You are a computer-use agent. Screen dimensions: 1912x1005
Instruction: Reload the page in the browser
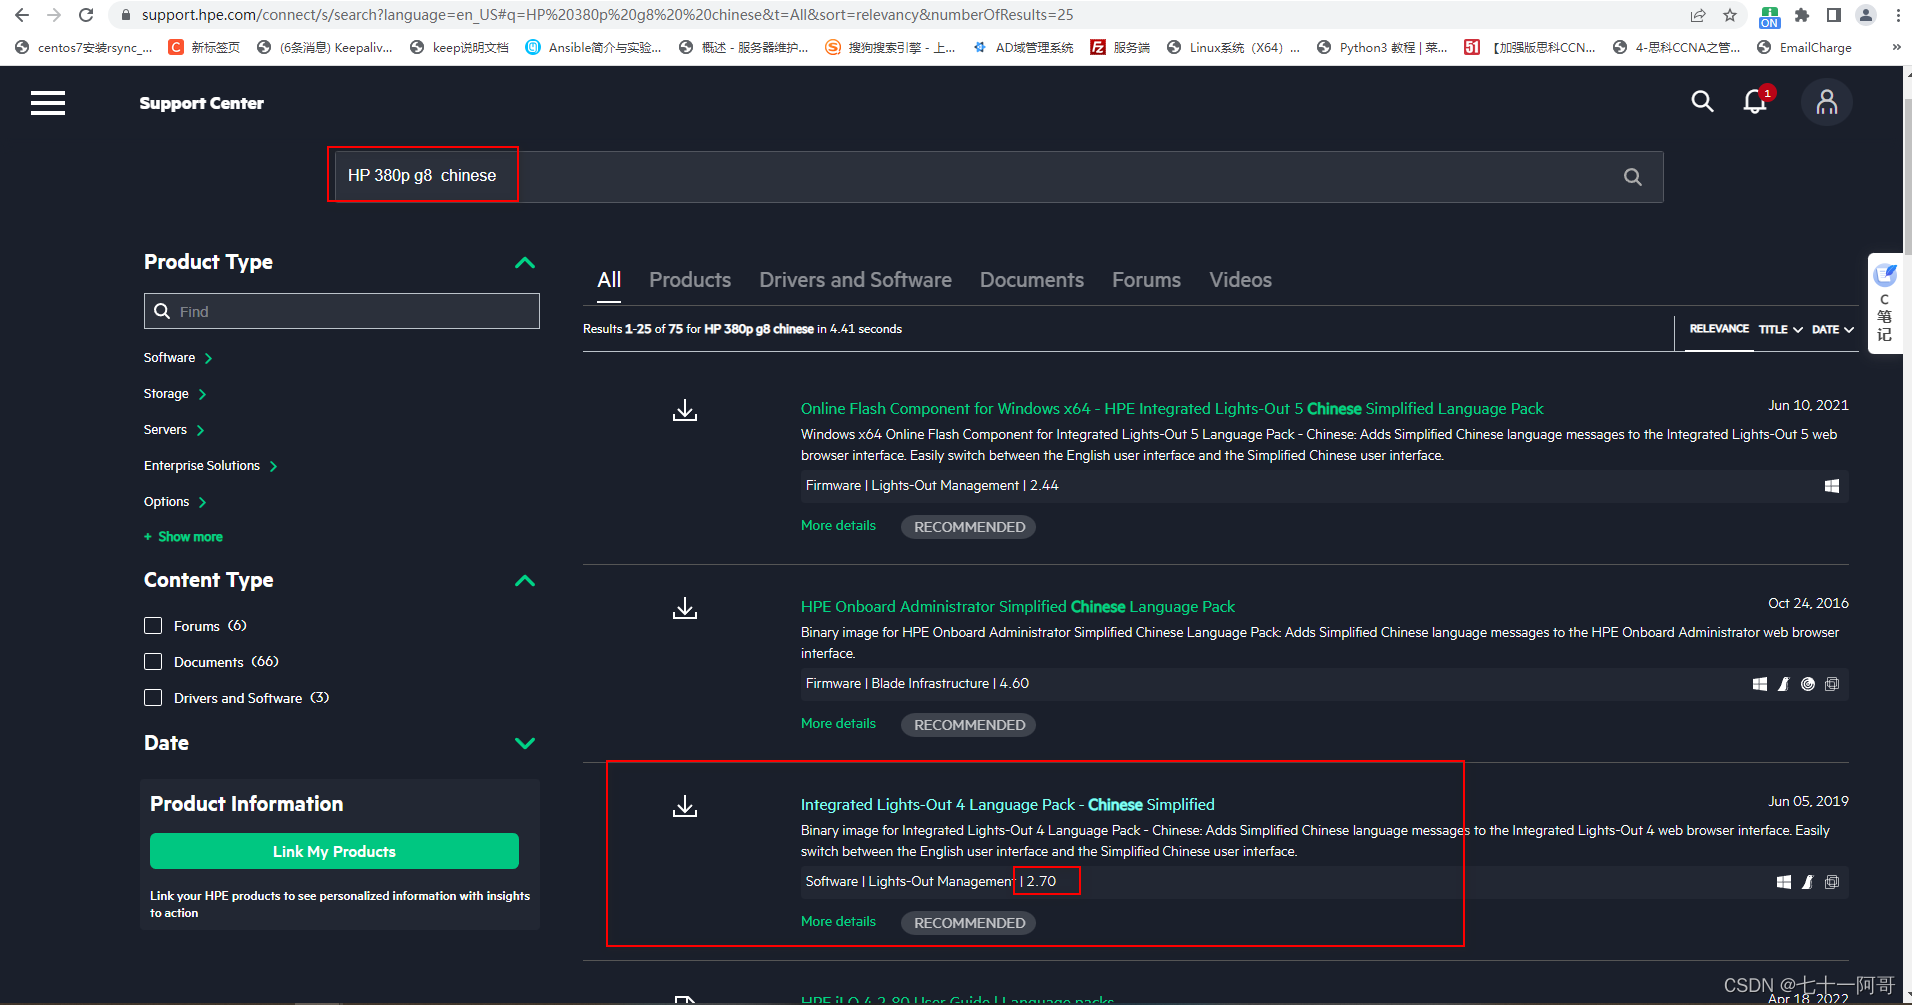click(x=86, y=15)
